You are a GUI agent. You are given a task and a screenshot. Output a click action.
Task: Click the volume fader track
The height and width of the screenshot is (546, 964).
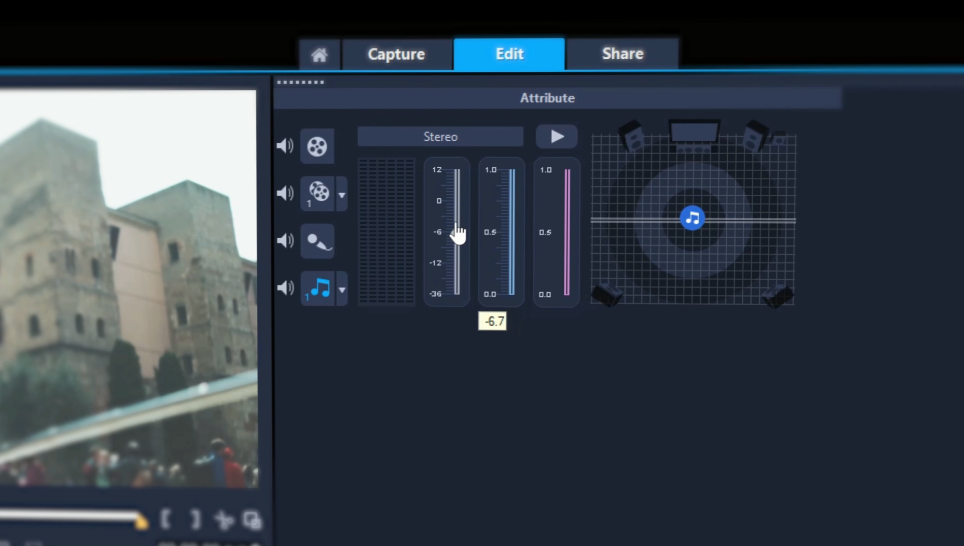457,231
